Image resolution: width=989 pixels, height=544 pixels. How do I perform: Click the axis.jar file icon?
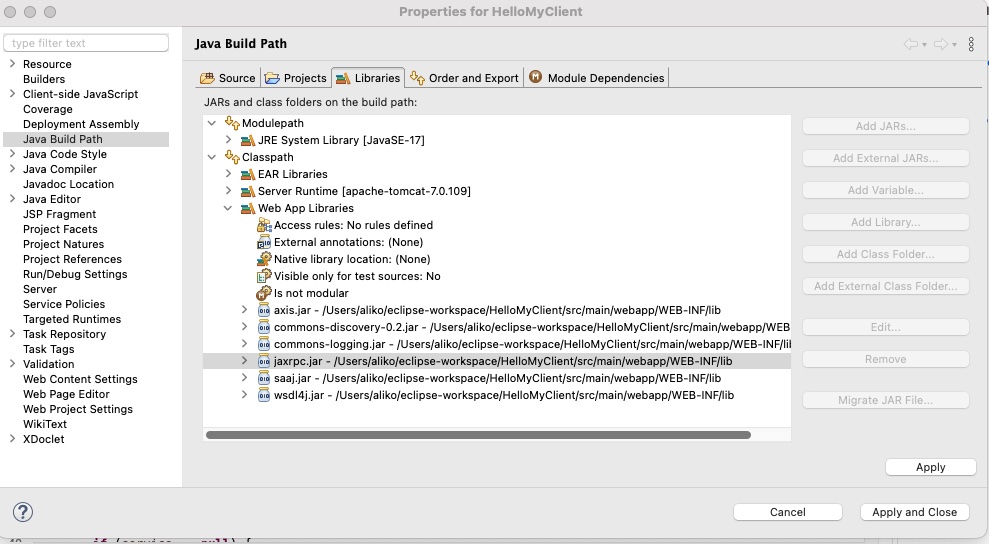click(x=264, y=310)
